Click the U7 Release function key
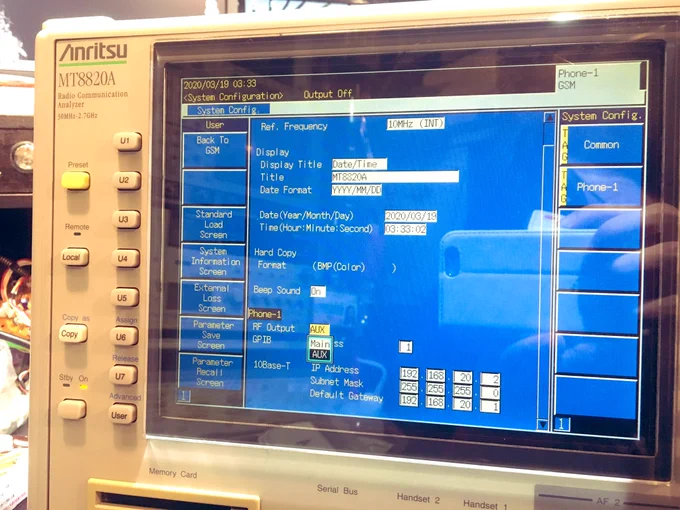This screenshot has width=680, height=510. pyautogui.click(x=123, y=376)
